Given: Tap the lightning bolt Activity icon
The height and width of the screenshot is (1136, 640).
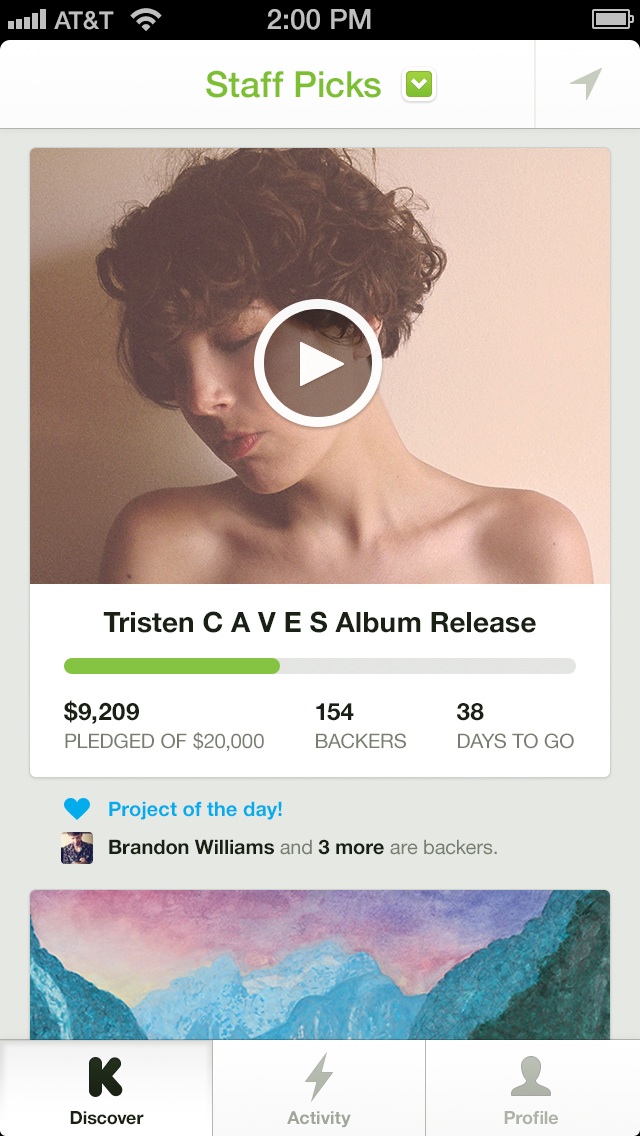Looking at the screenshot, I should click(x=319, y=1077).
